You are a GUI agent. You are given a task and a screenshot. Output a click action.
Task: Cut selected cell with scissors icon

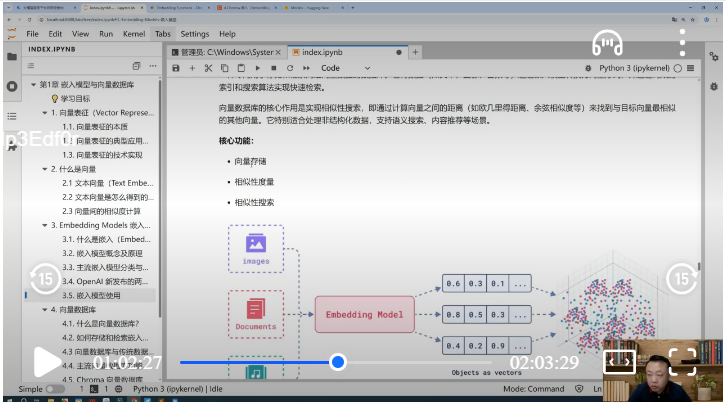208,68
